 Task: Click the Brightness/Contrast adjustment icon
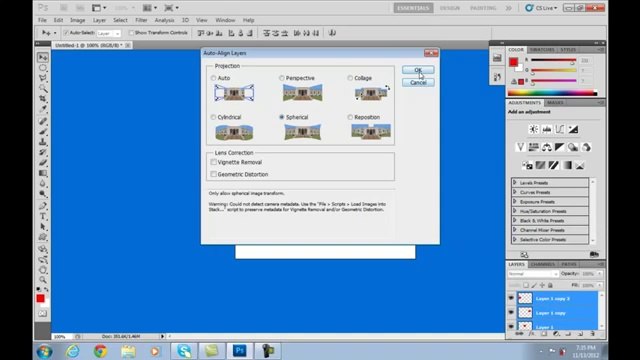(x=533, y=129)
